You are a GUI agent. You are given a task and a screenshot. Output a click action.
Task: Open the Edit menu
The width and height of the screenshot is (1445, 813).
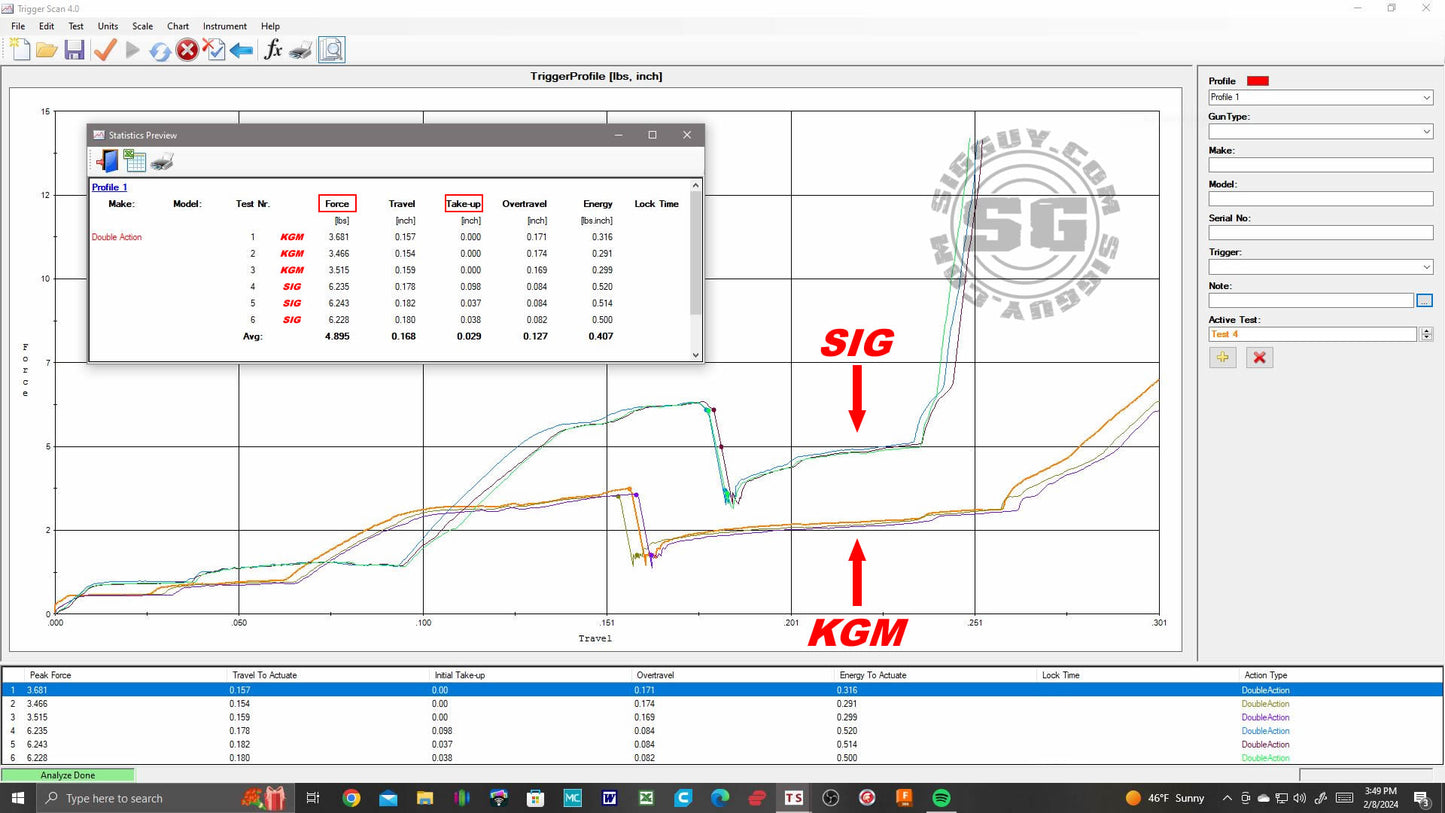(x=46, y=26)
